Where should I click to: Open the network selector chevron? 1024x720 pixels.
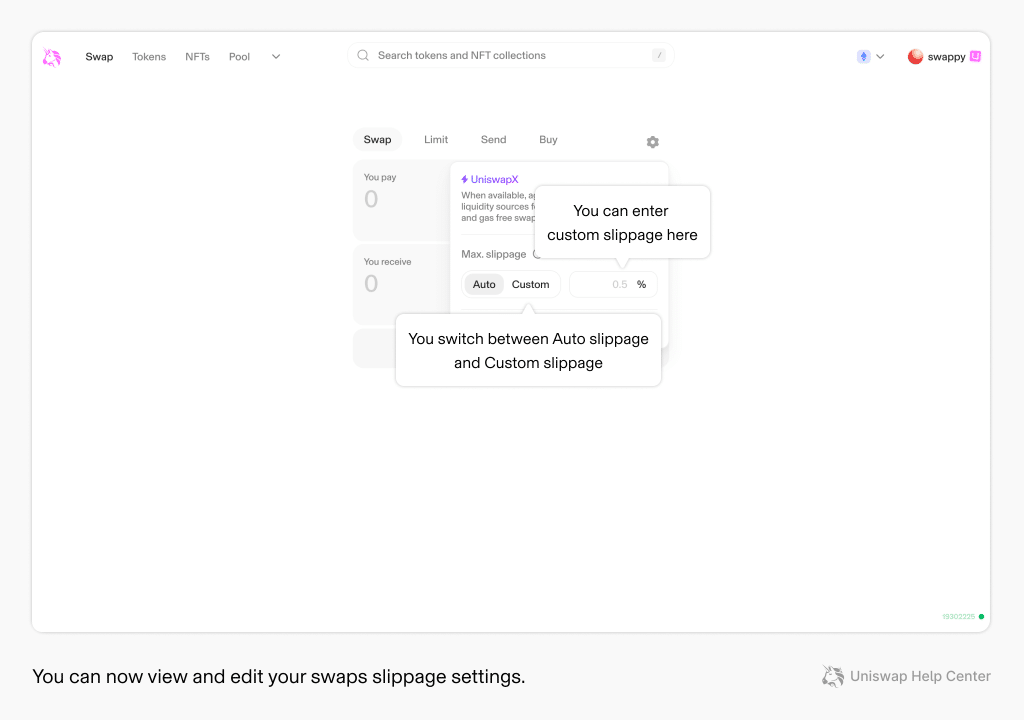[x=880, y=57]
